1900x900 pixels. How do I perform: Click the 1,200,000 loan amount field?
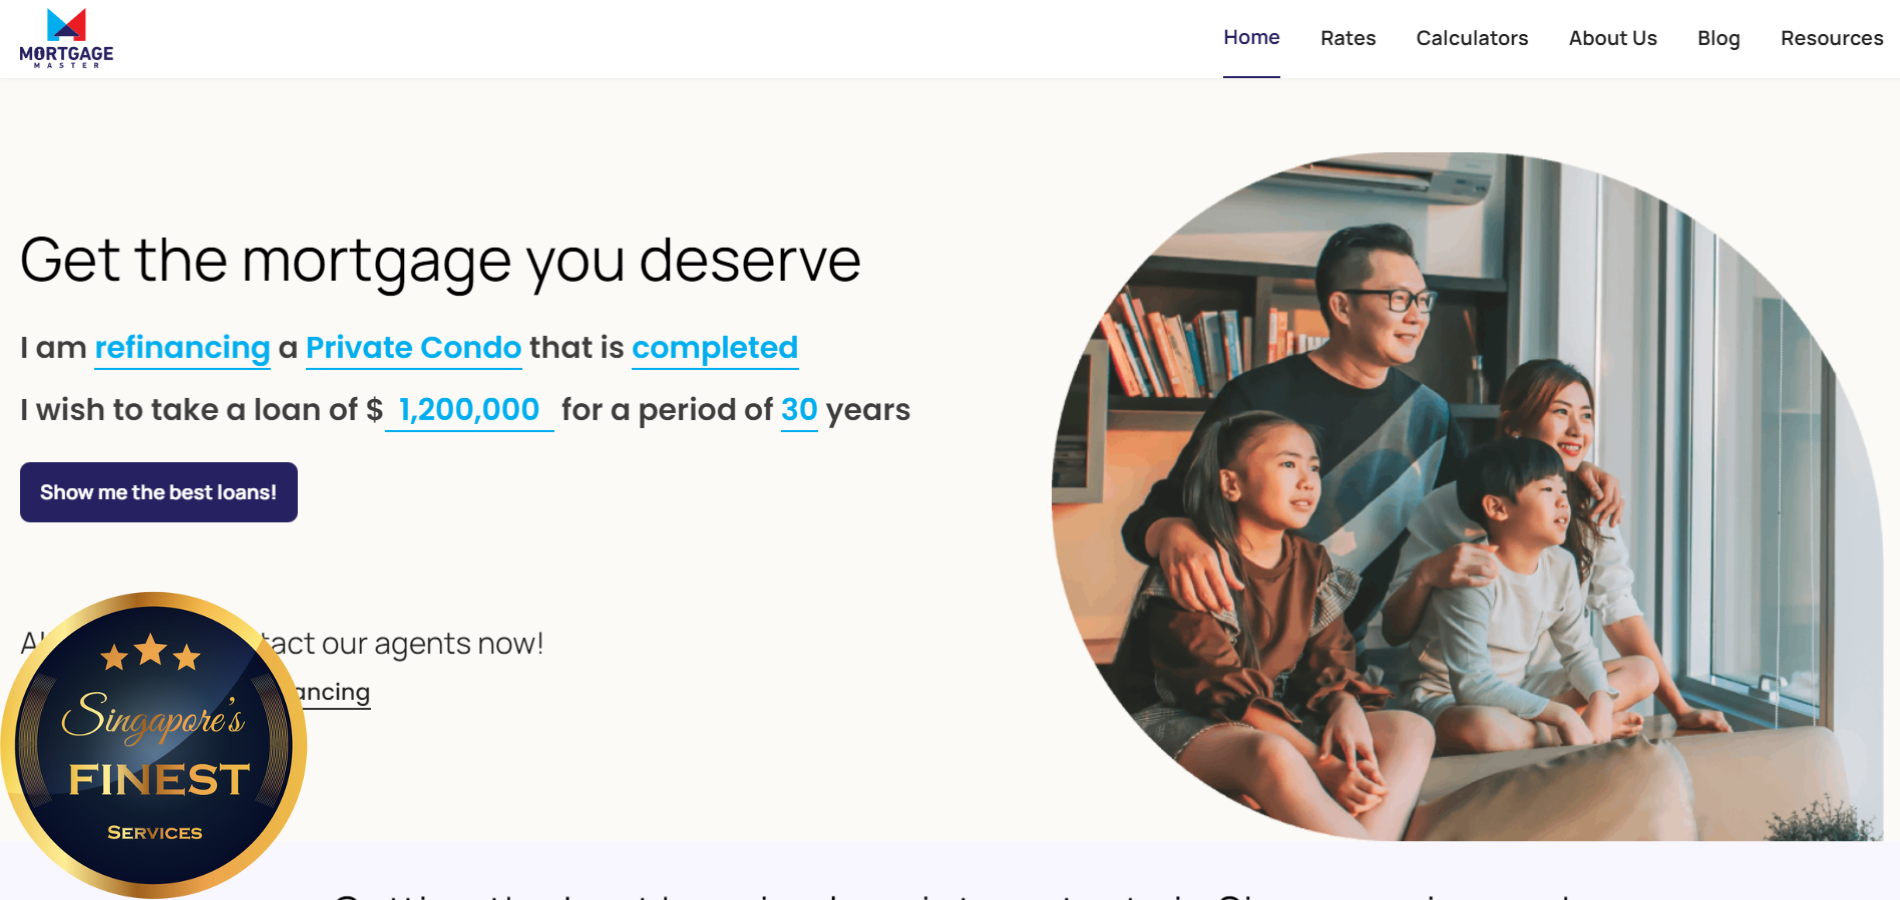coord(469,410)
